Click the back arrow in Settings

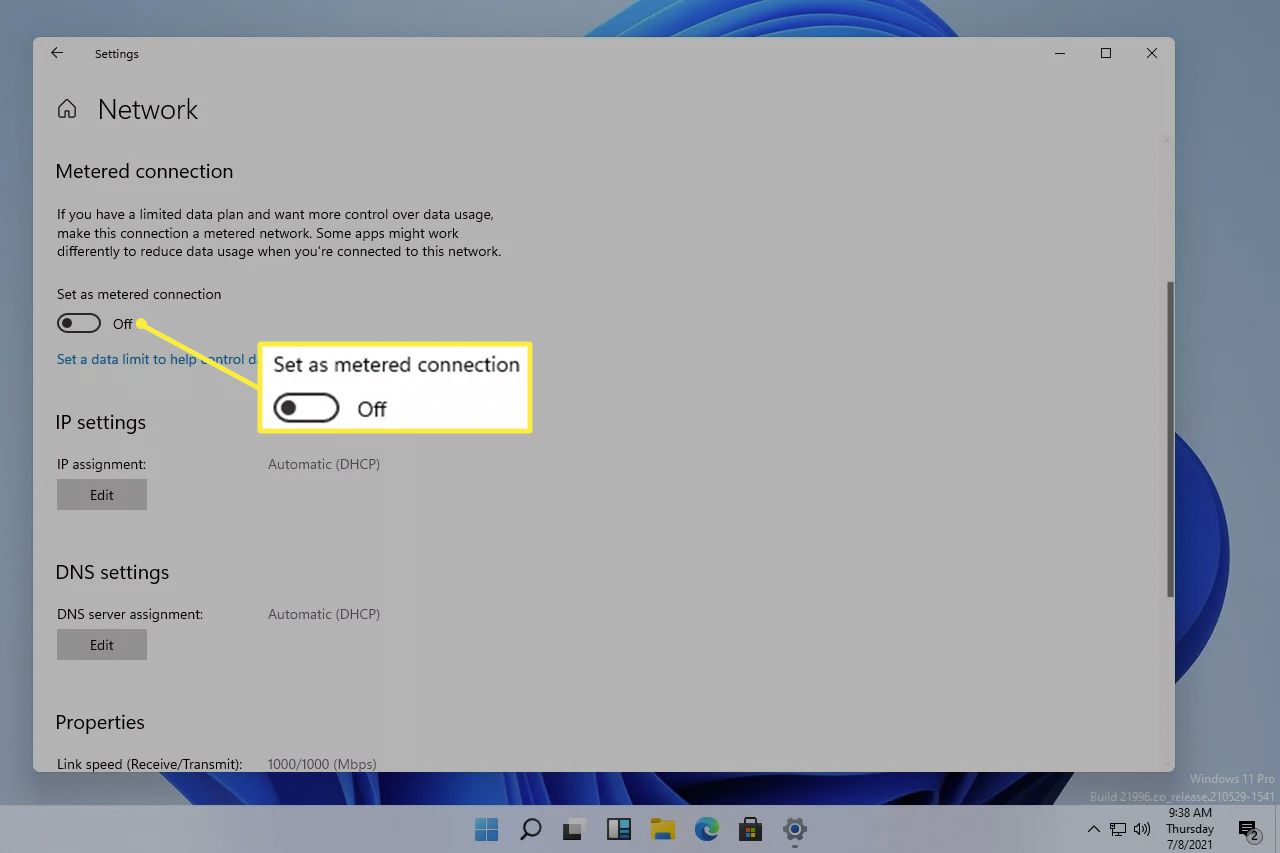point(57,53)
